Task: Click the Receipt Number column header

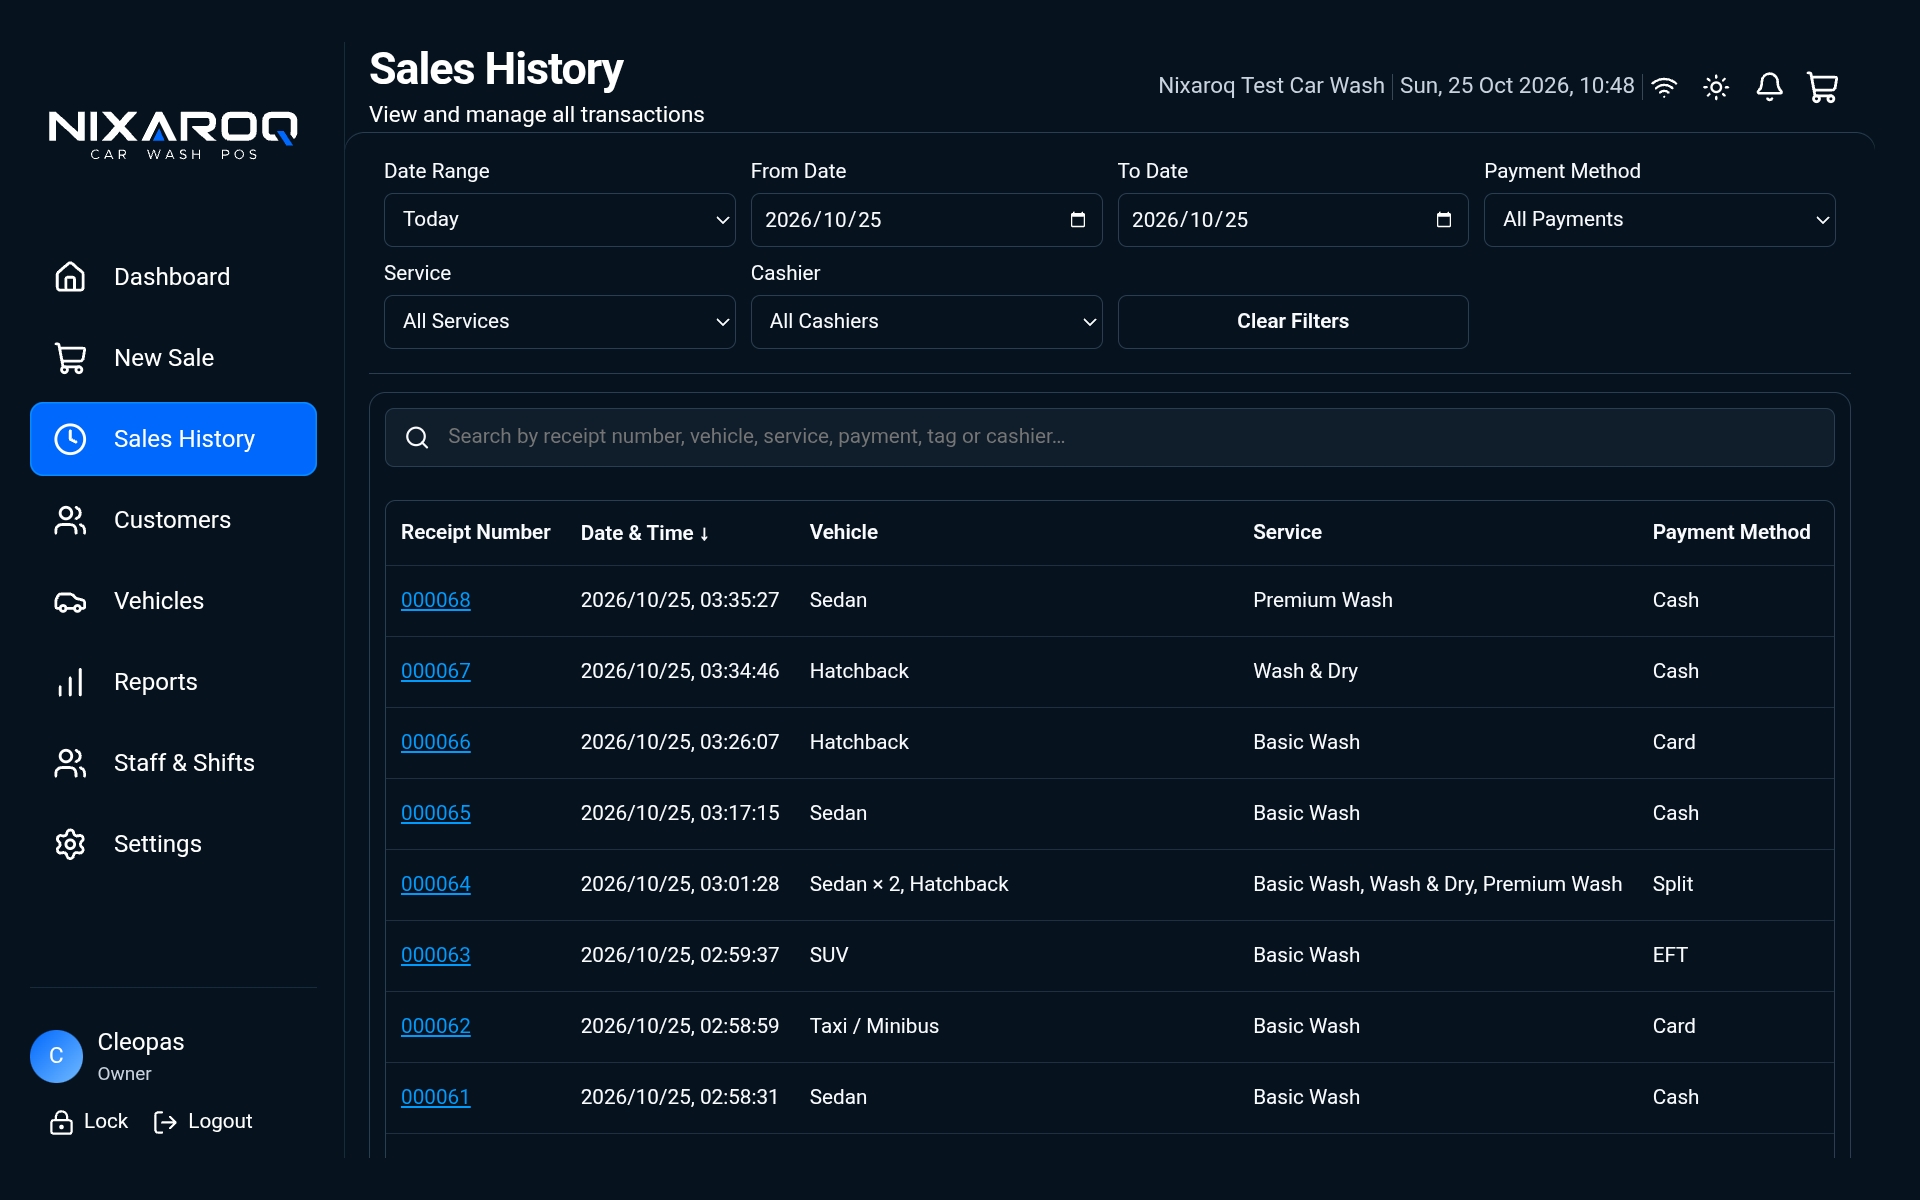Action: coord(475,533)
